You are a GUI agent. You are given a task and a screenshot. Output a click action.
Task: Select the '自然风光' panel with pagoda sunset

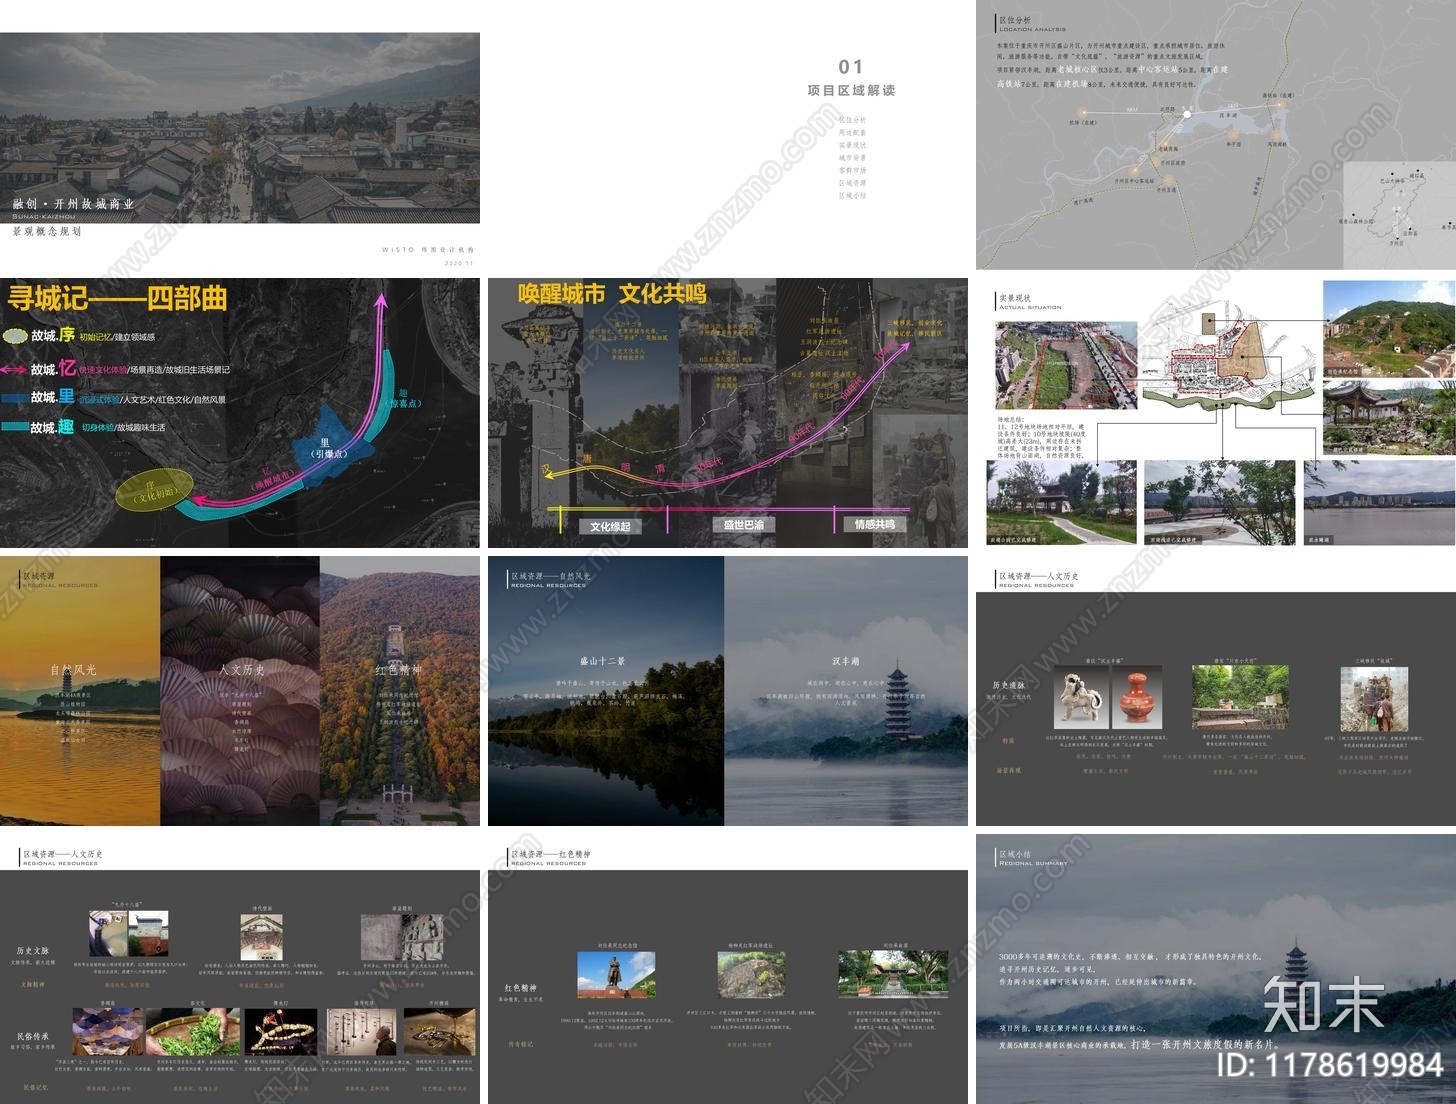click(x=80, y=691)
